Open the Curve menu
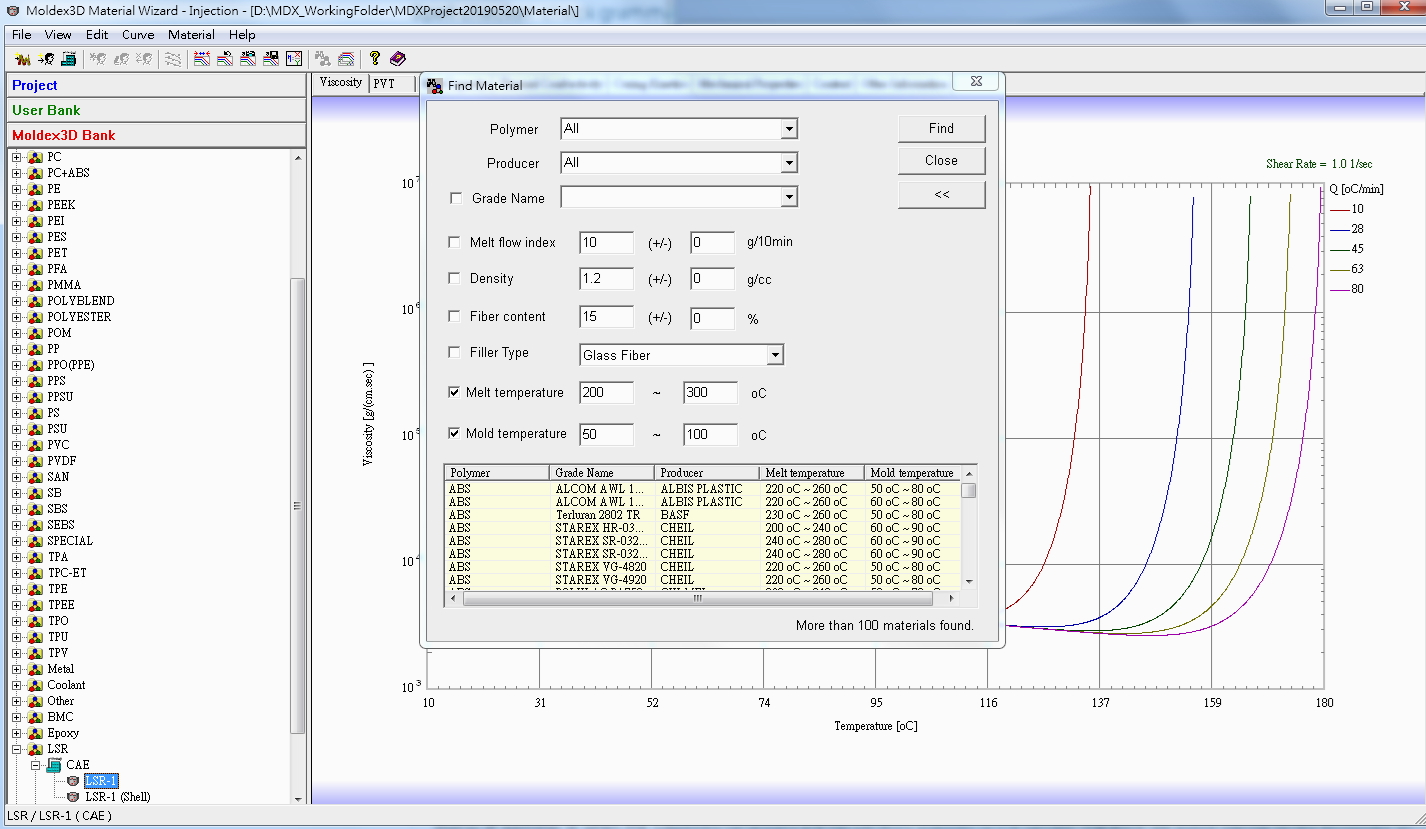Image resolution: width=1426 pixels, height=829 pixels. [138, 35]
